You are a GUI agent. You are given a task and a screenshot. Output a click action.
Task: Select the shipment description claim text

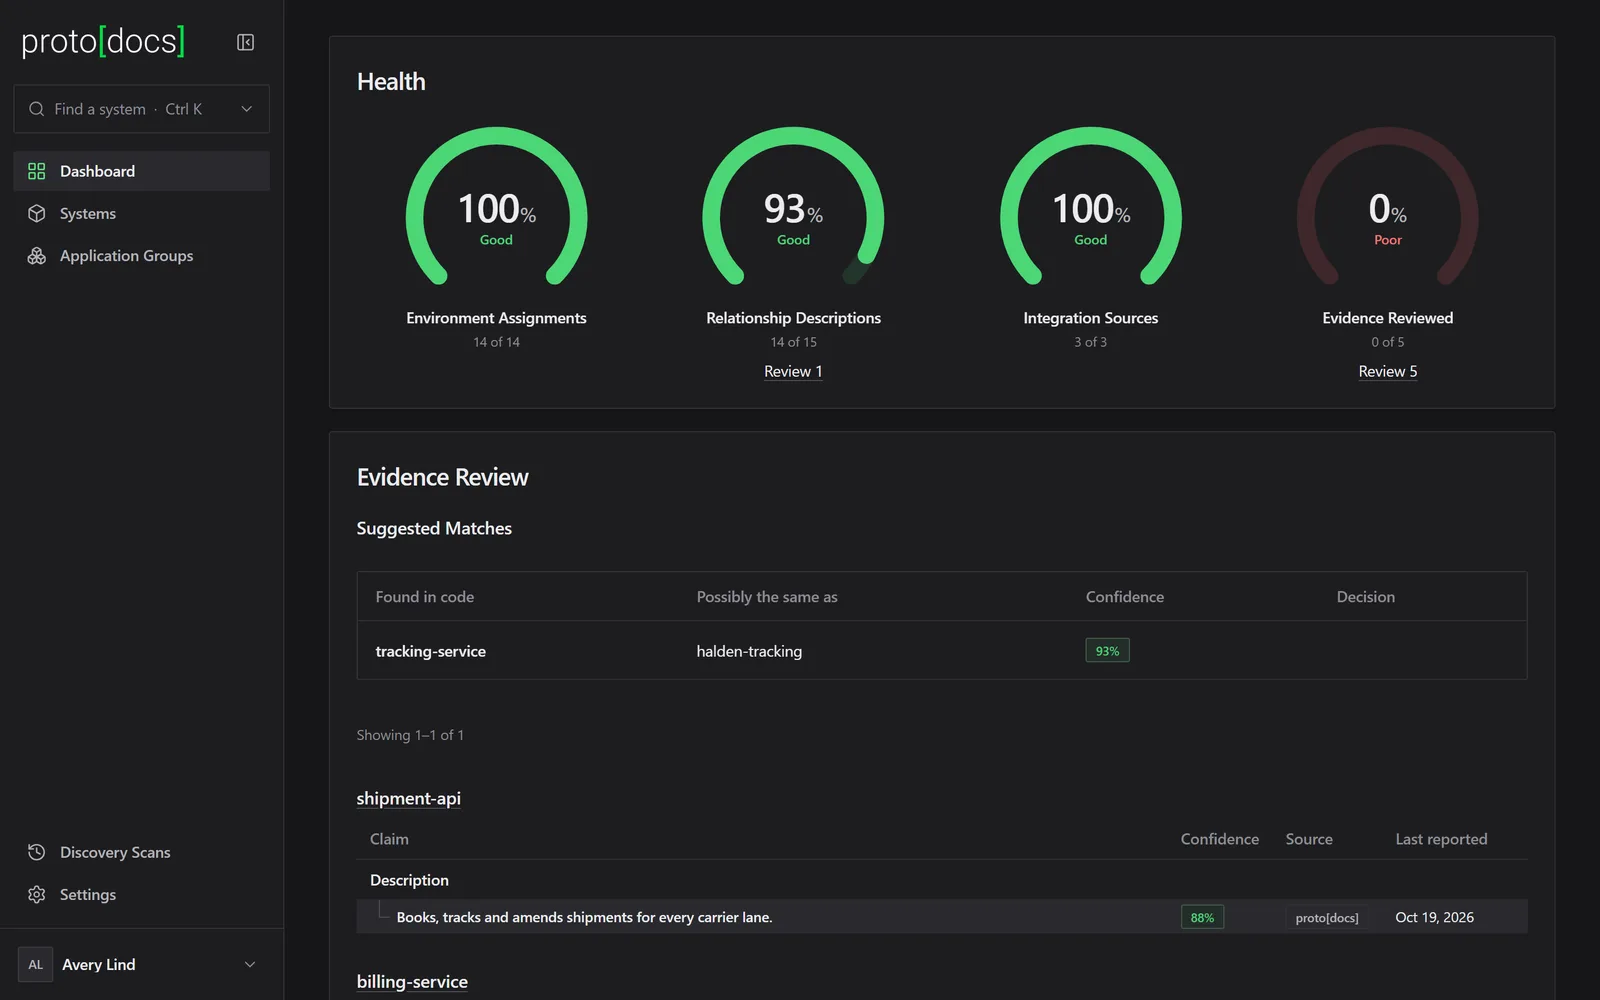584,917
